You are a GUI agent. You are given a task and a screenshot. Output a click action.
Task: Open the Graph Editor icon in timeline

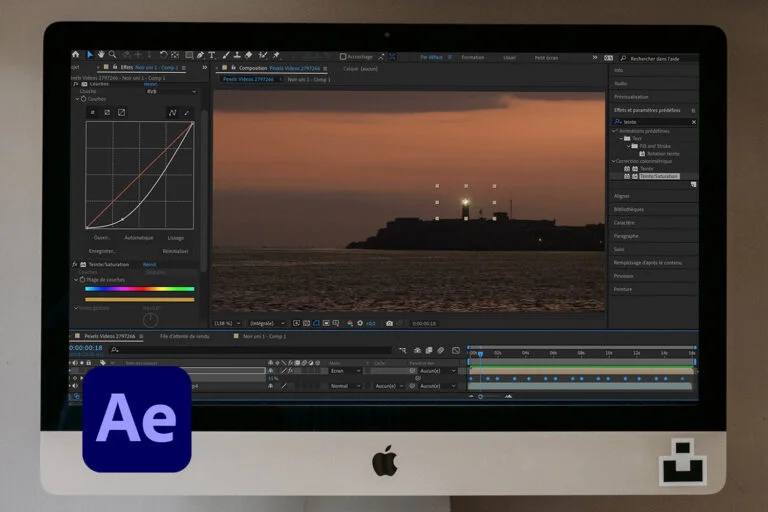point(456,350)
